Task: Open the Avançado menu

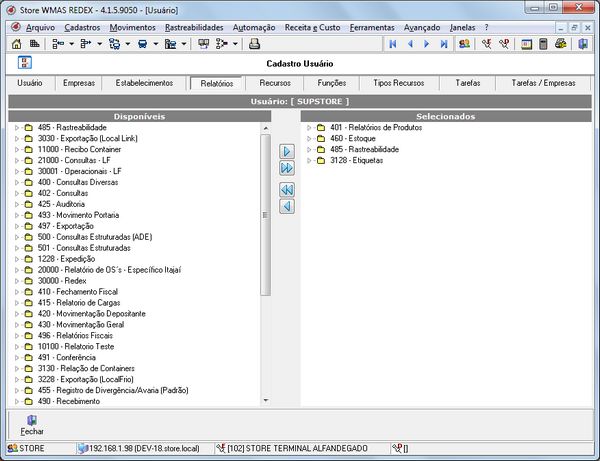Action: pos(422,28)
